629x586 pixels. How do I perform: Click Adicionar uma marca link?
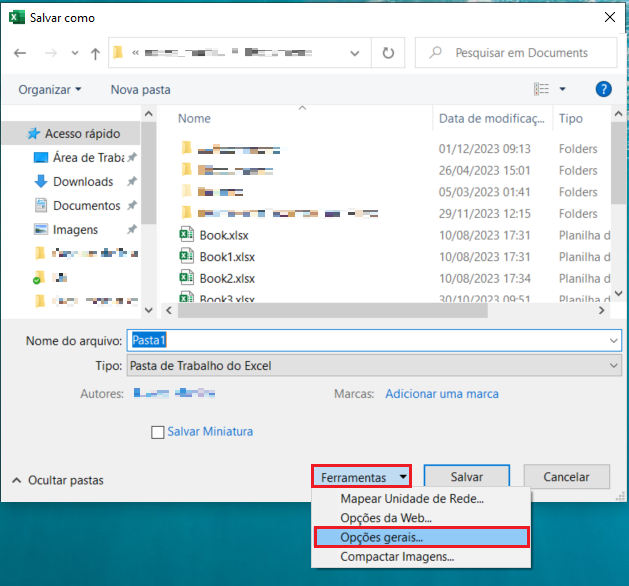[x=442, y=394]
